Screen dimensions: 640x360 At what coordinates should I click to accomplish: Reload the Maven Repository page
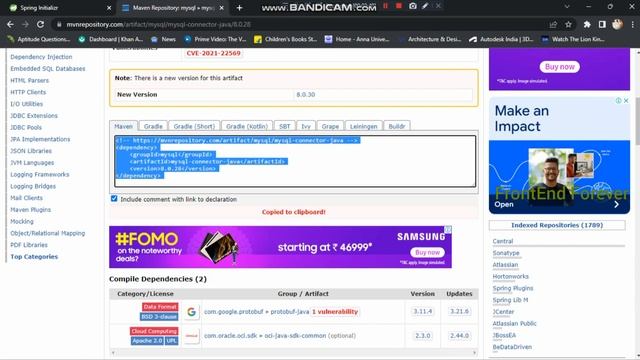40,24
